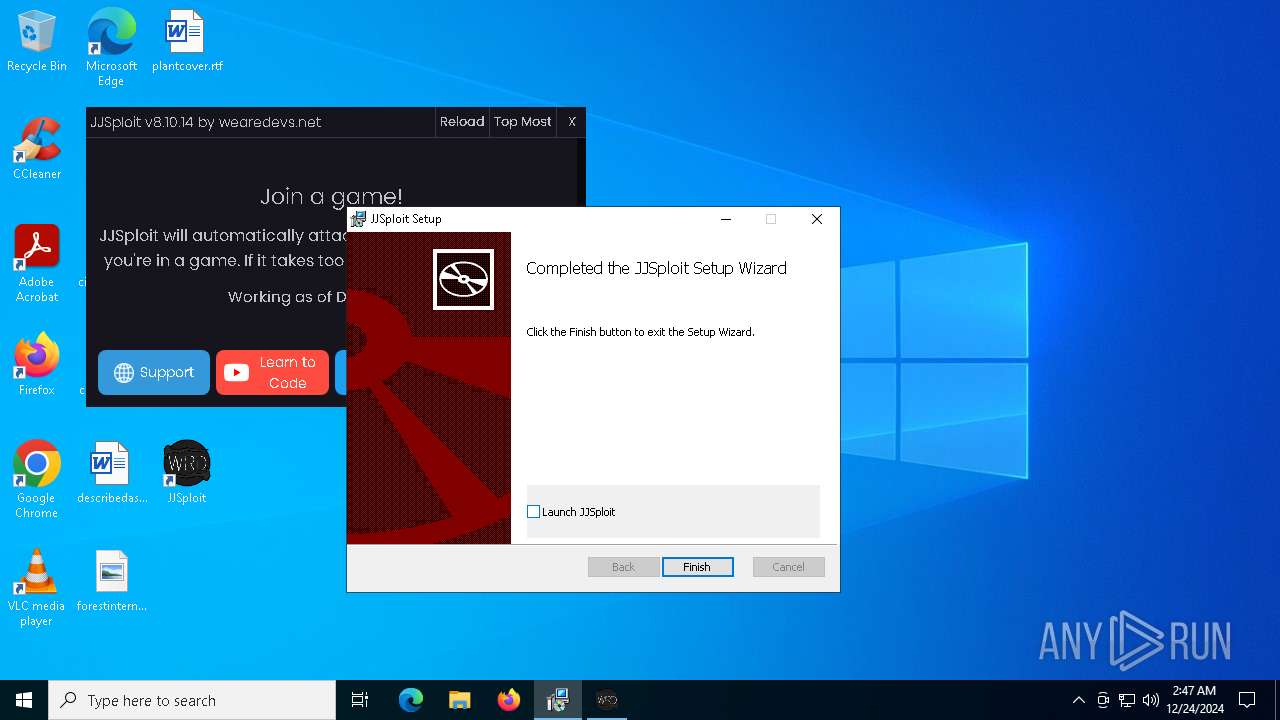The image size is (1280, 720).
Task: Click Learn to Code button in JJSploit
Action: [272, 373]
